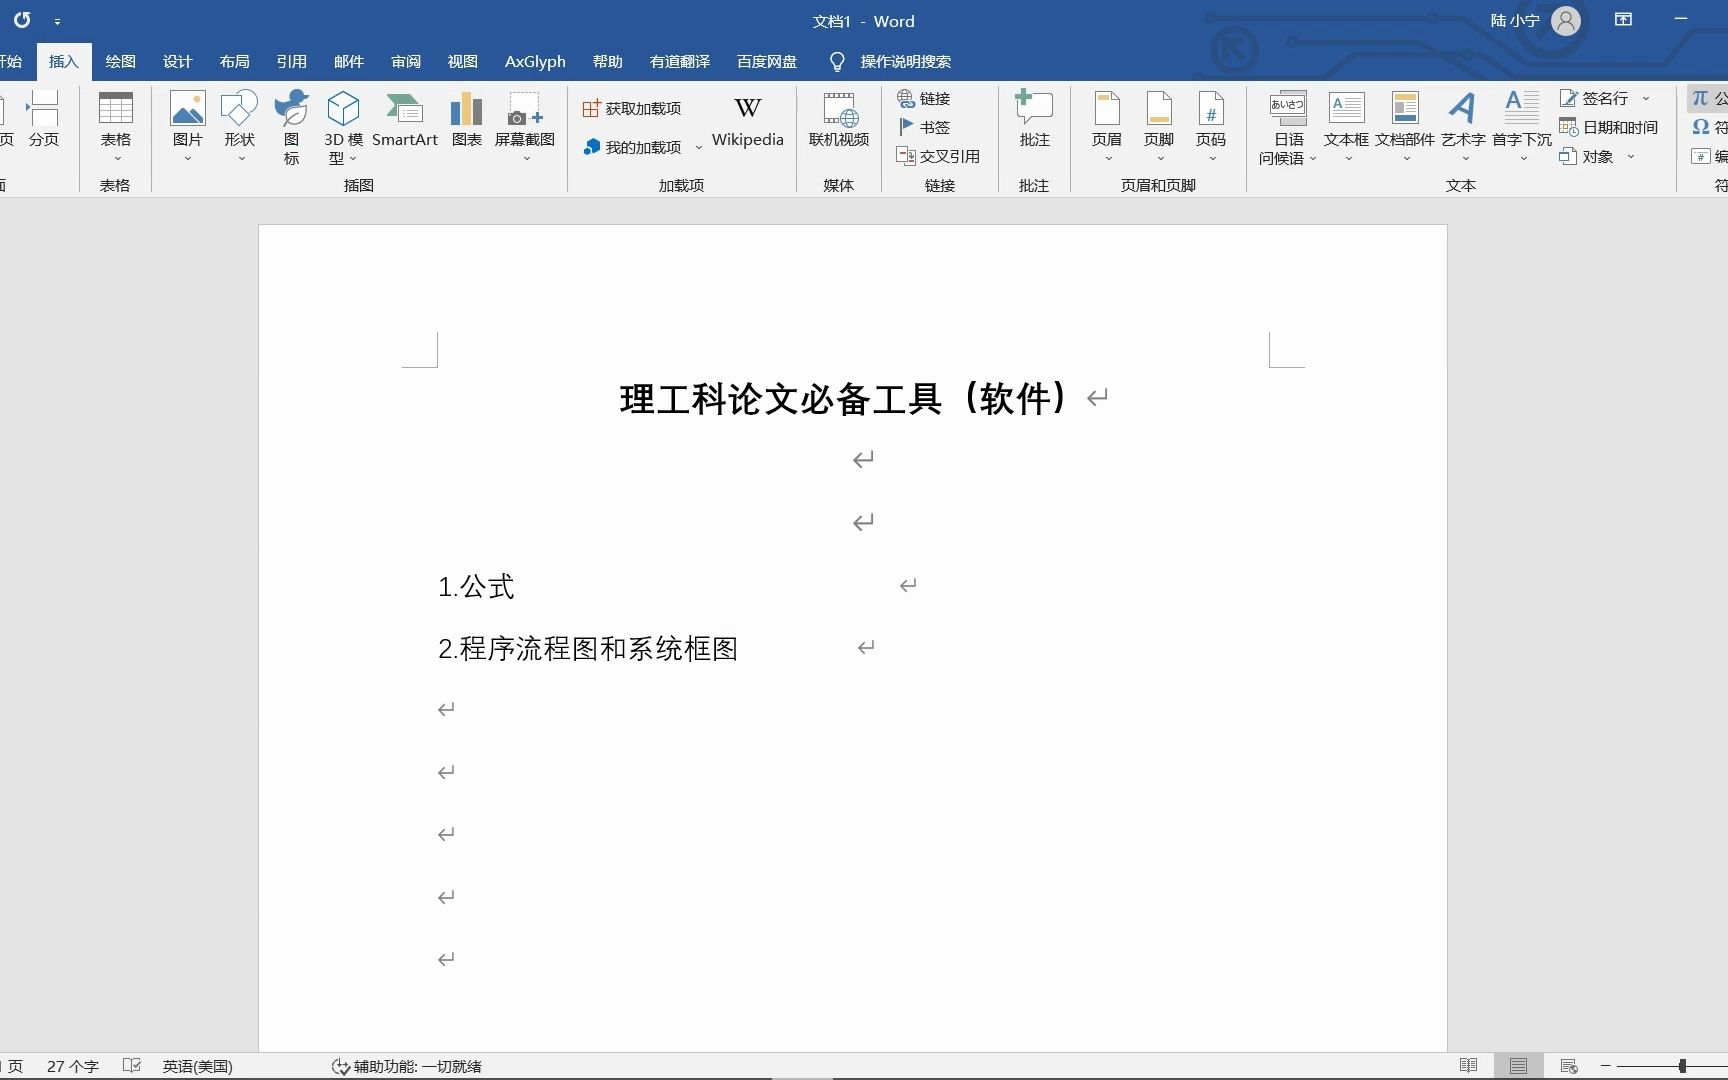This screenshot has width=1728, height=1080.
Task: Open the 表格 table insert tool
Action: click(116, 127)
